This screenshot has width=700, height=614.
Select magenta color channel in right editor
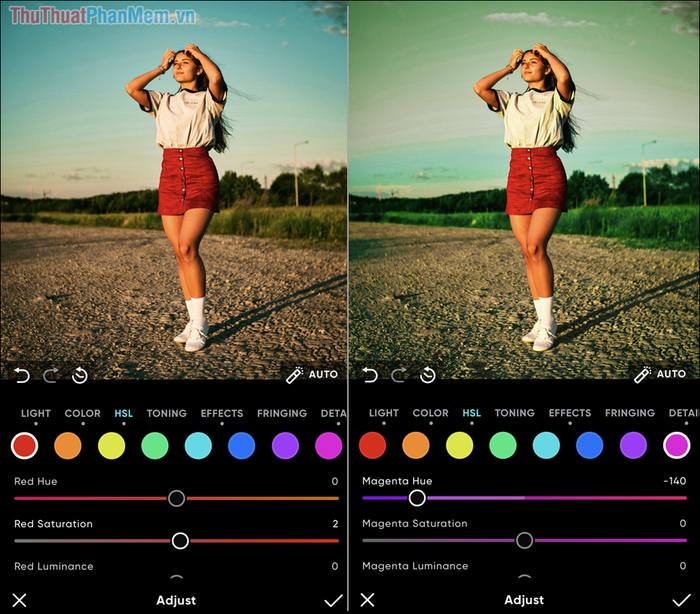click(677, 445)
